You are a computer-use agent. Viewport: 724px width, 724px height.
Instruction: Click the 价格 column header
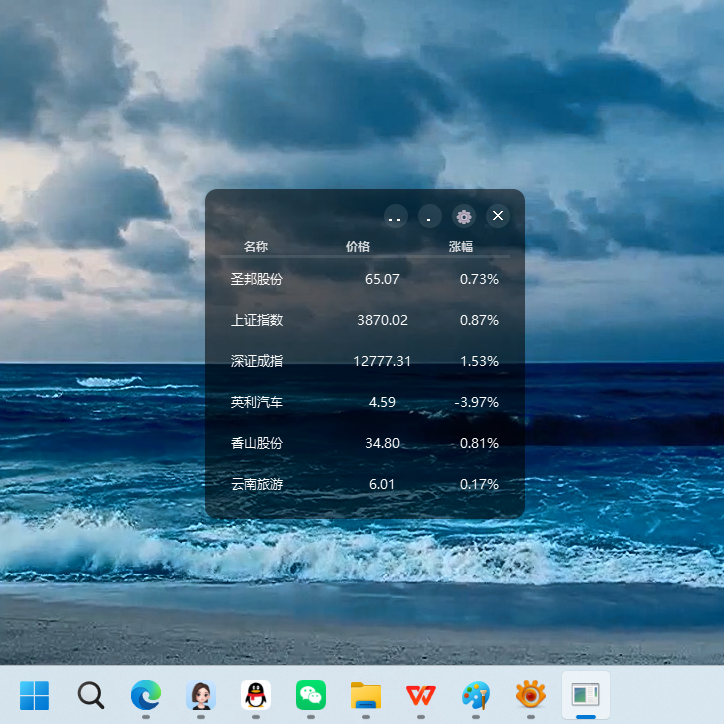pyautogui.click(x=358, y=247)
